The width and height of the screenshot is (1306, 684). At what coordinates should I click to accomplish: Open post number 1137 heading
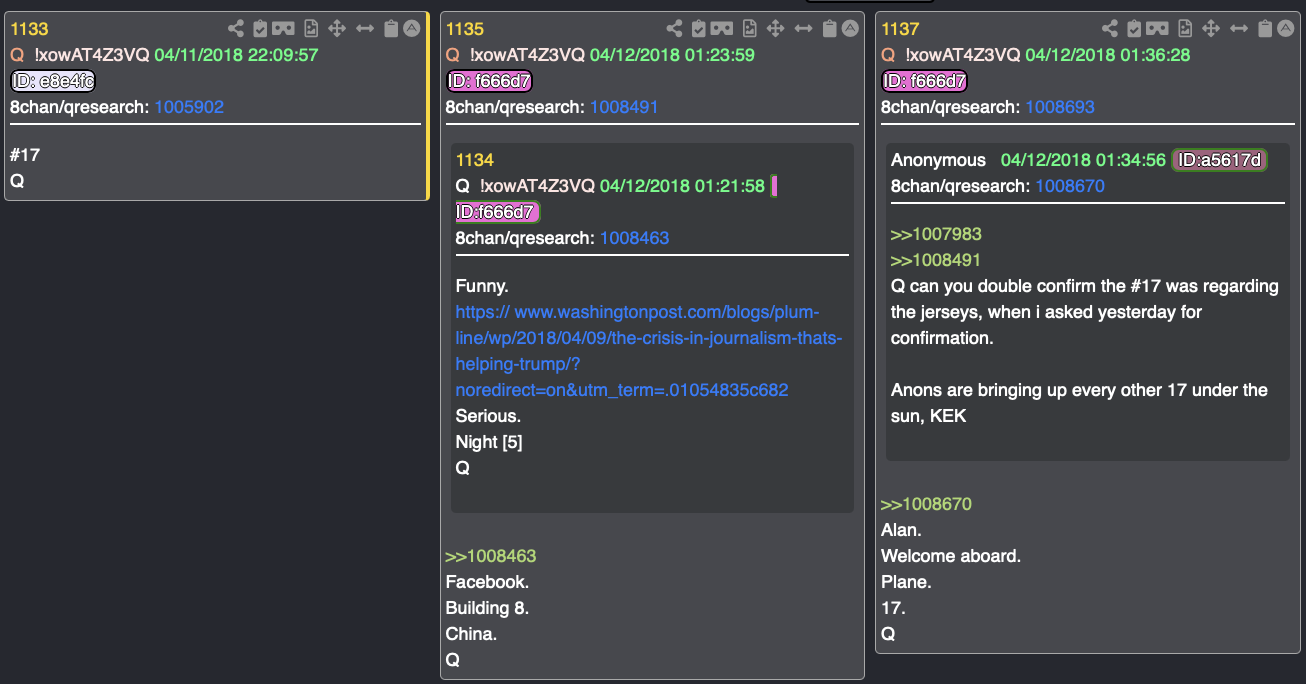900,29
